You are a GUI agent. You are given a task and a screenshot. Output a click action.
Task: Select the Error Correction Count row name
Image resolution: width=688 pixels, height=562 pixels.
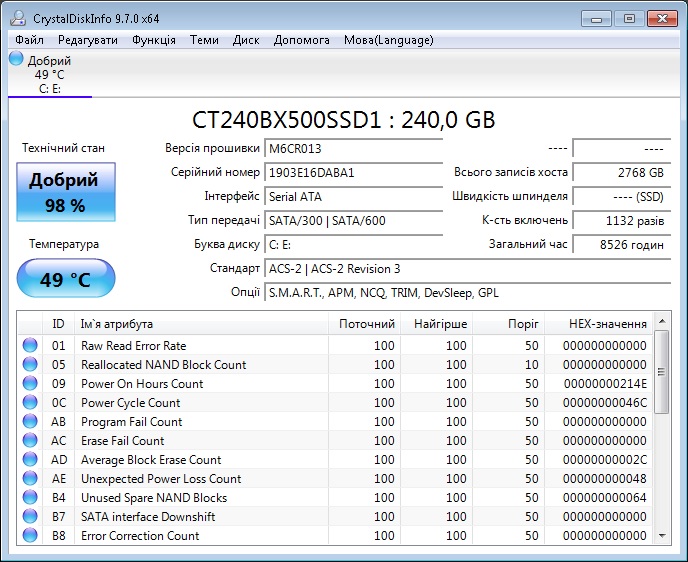[140, 536]
